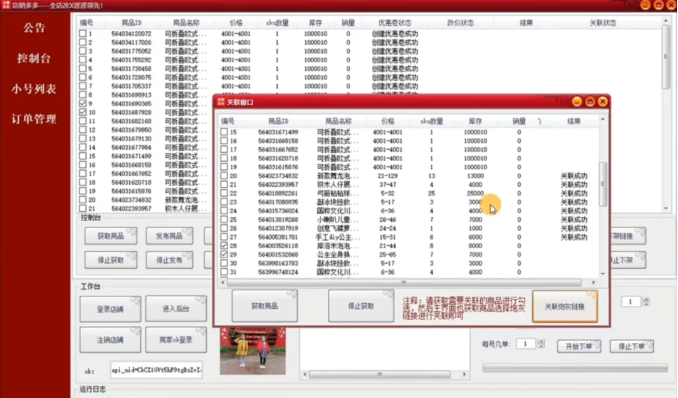Click 停止获取 in main 控制台 panel
Screen dimensions: 678x398
pos(111,260)
